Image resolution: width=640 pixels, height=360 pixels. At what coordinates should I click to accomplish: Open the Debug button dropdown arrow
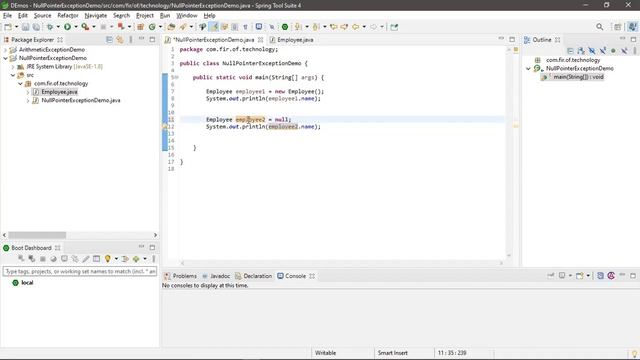tap(58, 27)
